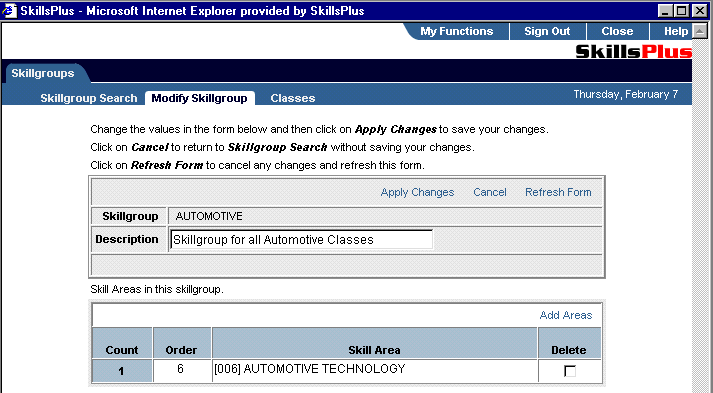The image size is (713, 393).
Task: Click the Close navigation button
Action: click(x=617, y=31)
